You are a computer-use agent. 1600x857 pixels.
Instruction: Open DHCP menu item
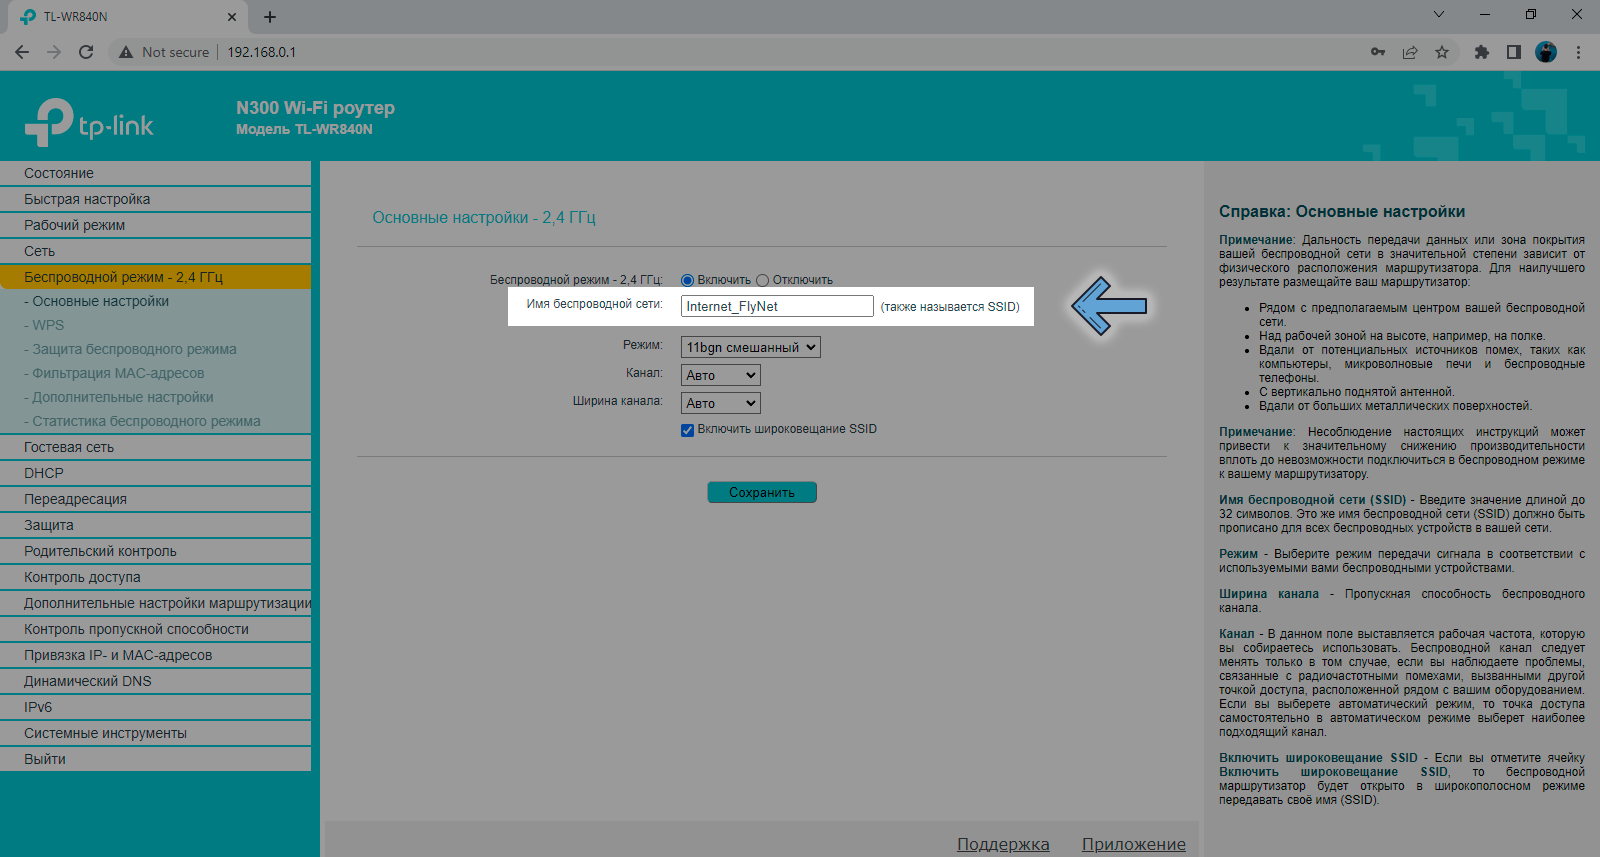click(155, 473)
